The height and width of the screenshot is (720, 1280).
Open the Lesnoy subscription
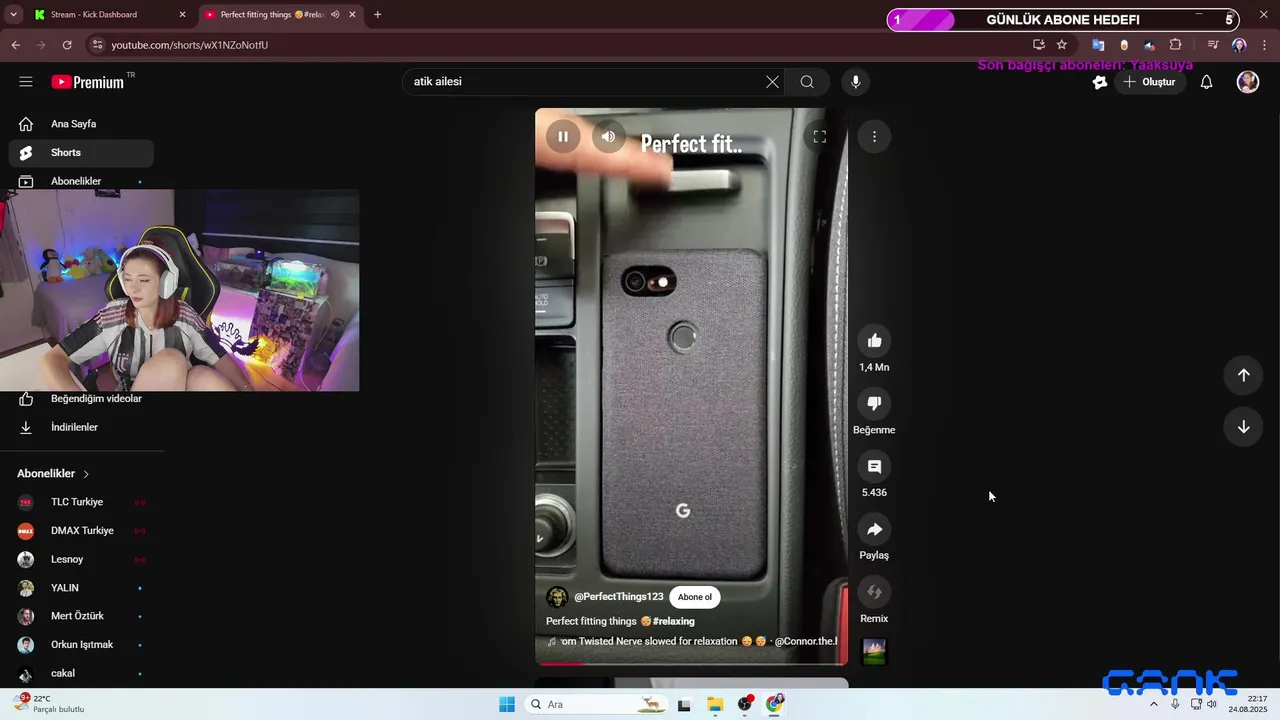point(81,560)
